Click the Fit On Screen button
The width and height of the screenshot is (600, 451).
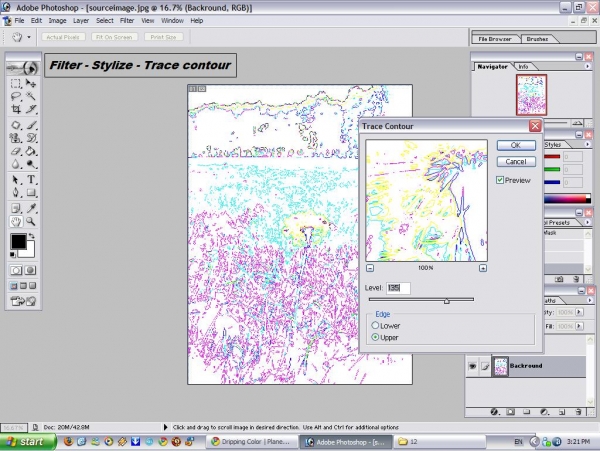click(114, 37)
